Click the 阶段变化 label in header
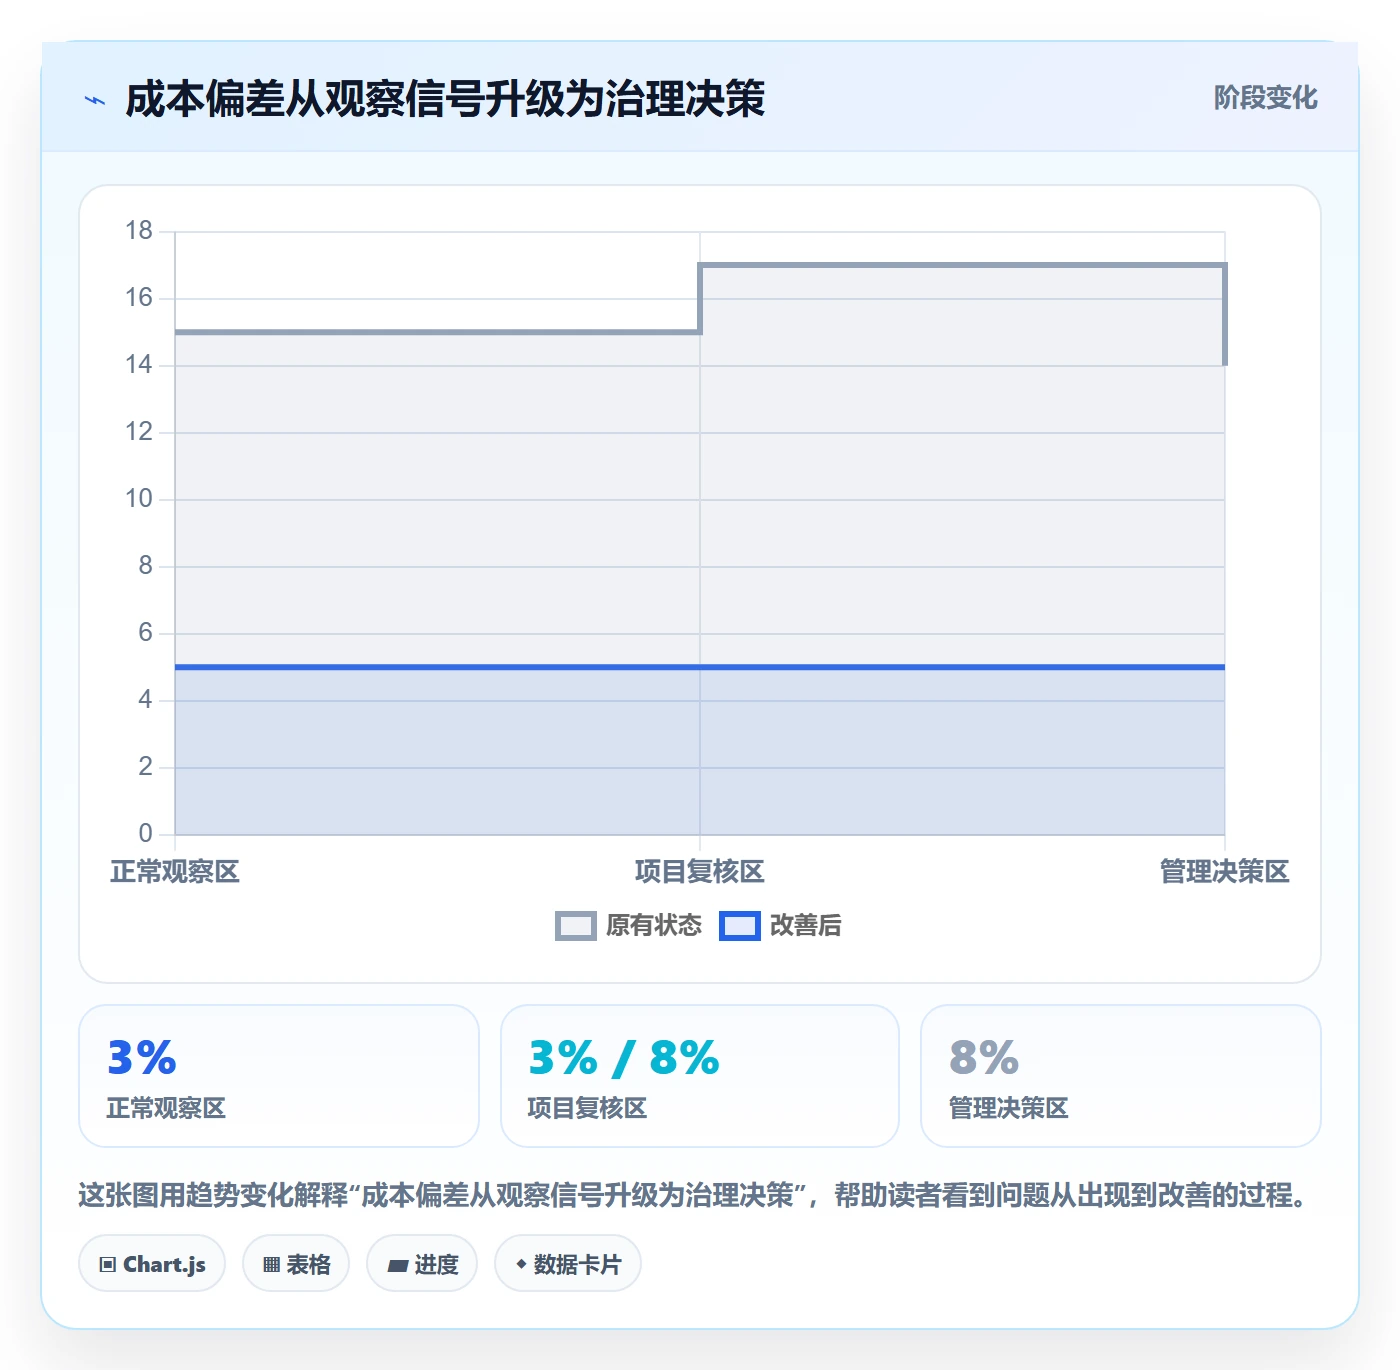Image resolution: width=1400 pixels, height=1370 pixels. (x=1265, y=98)
